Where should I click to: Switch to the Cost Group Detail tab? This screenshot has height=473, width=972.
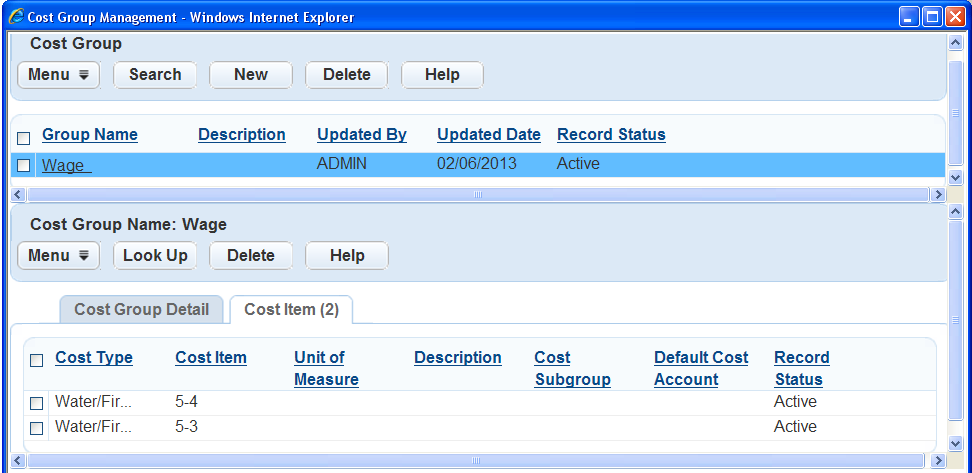coord(141,310)
